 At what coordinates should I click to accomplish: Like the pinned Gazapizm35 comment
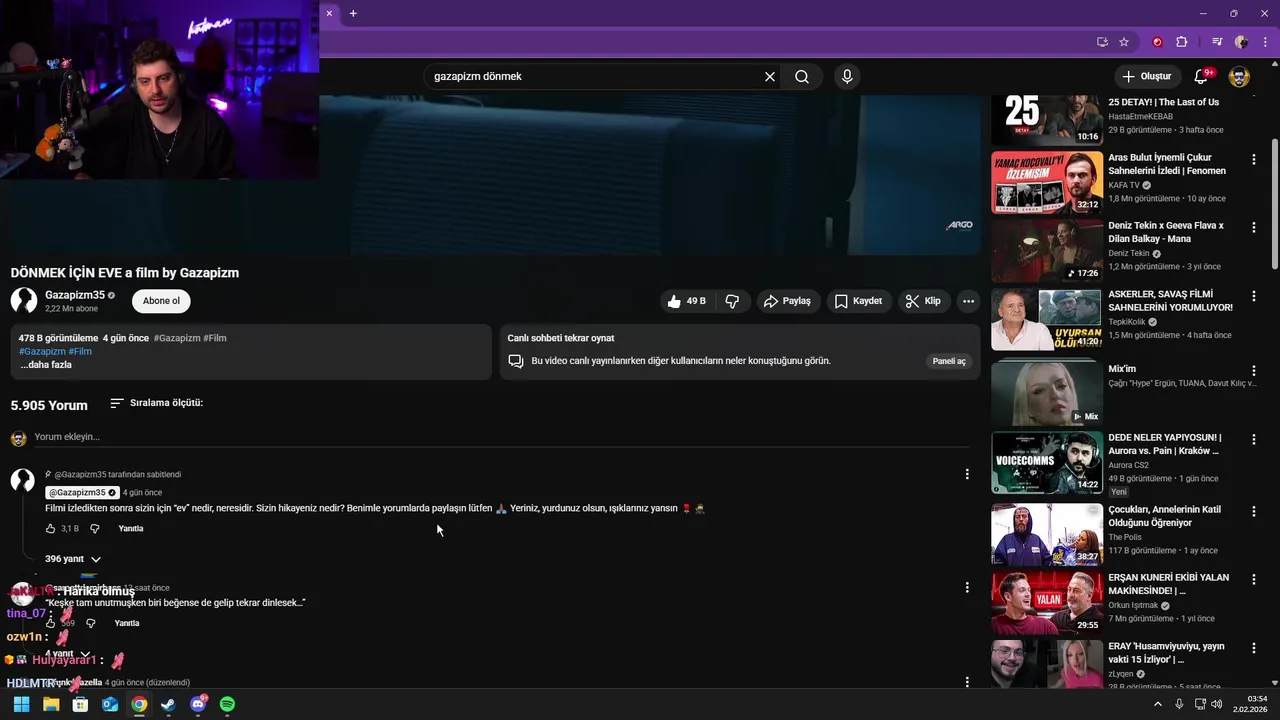[50, 529]
